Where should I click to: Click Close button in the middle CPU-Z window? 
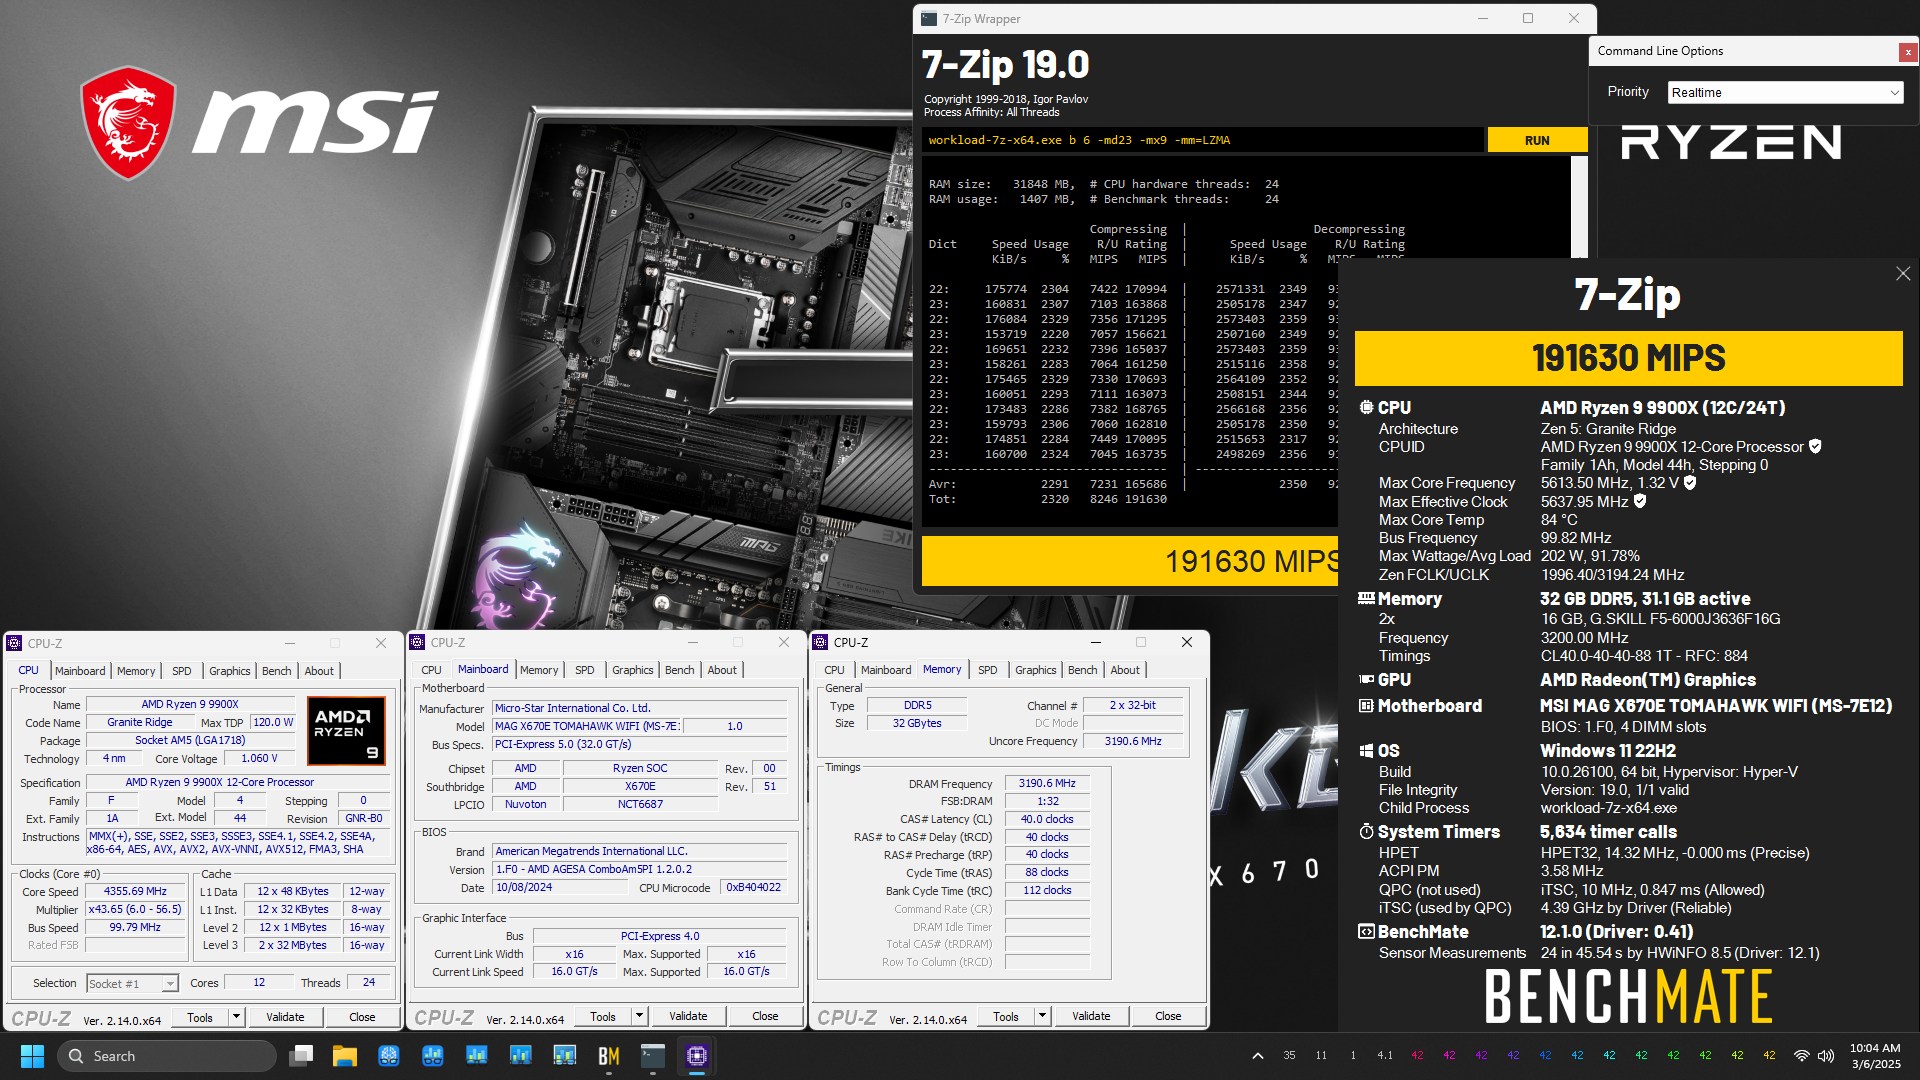(765, 1017)
